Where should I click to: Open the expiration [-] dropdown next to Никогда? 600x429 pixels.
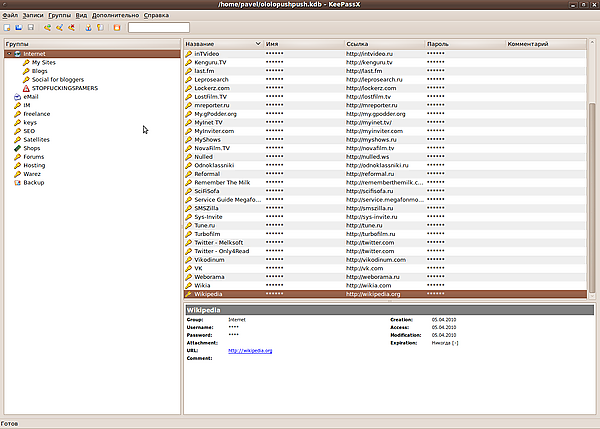pyautogui.click(x=455, y=342)
